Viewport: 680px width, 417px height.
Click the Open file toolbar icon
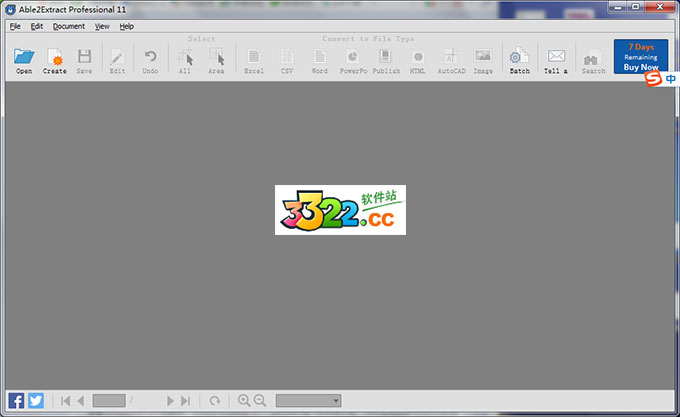(x=24, y=58)
